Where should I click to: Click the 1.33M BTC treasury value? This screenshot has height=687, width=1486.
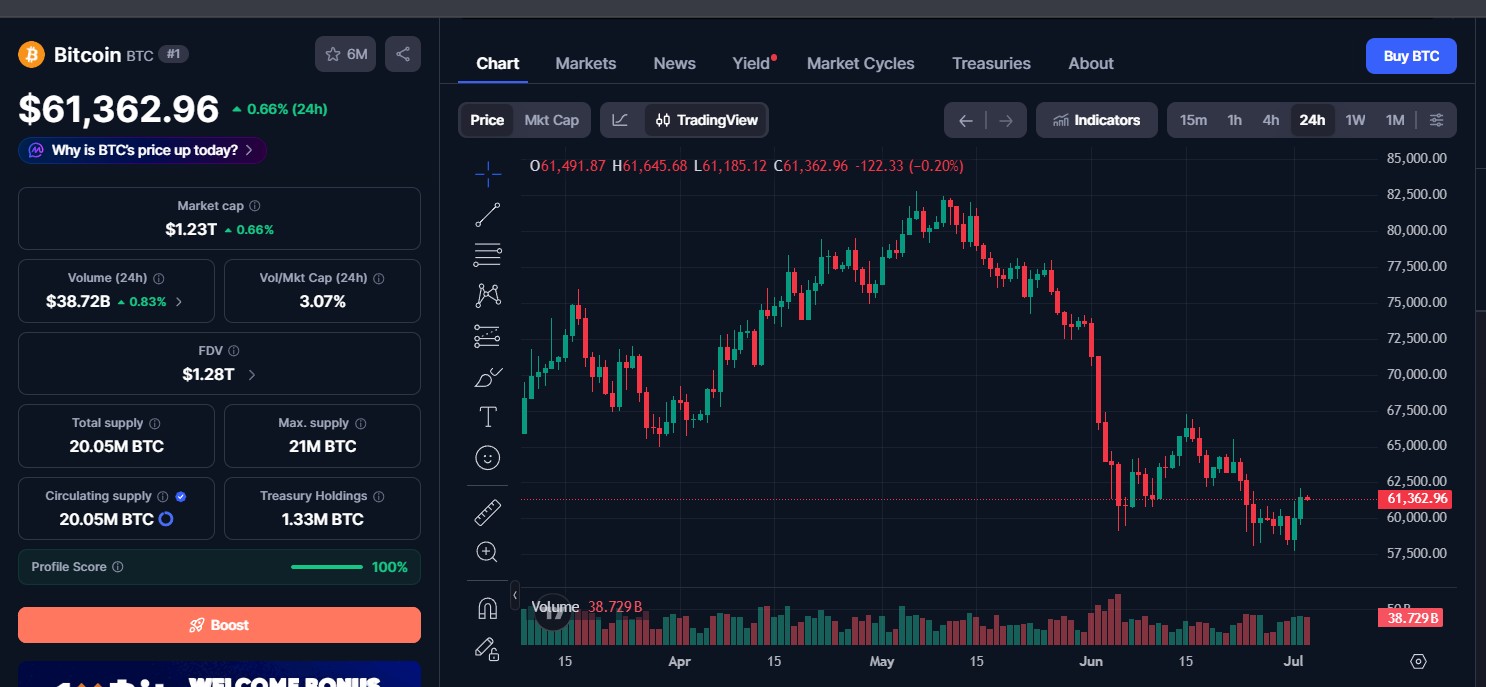[x=322, y=519]
